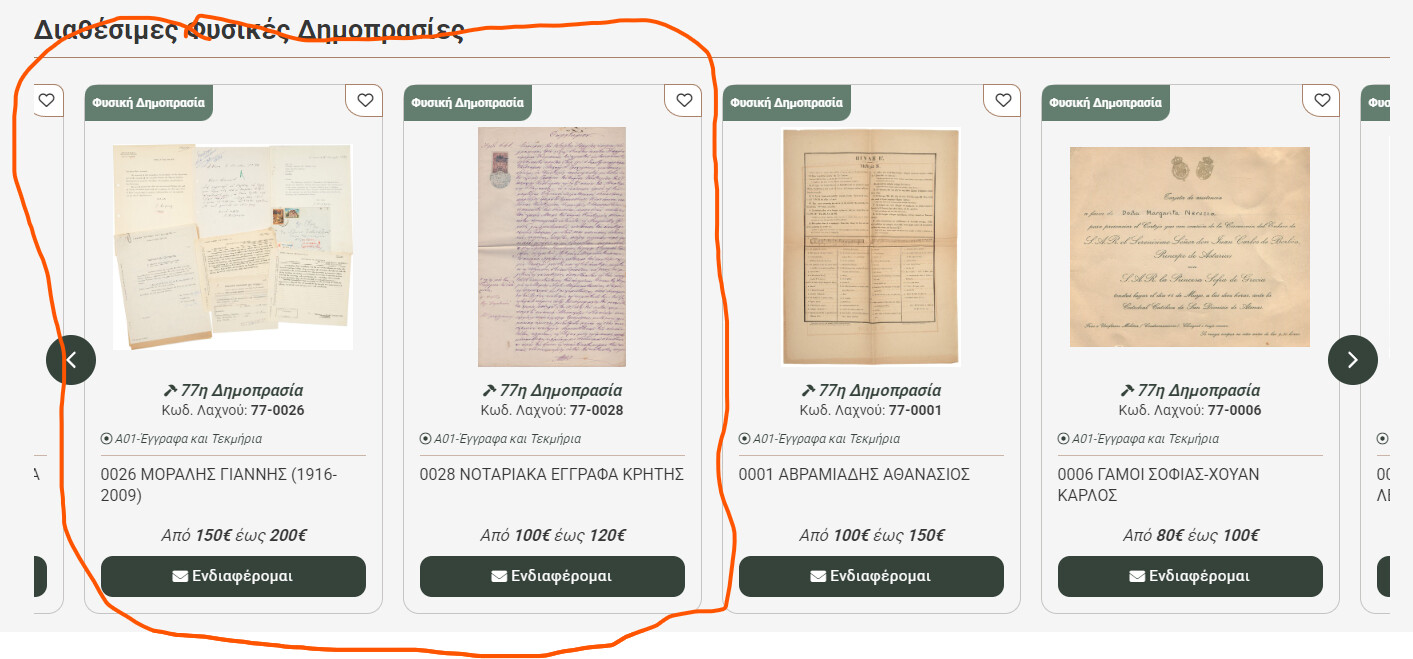Open 77η Δημοπρασία link on lot 77-0026
This screenshot has width=1413, height=659.
[x=233, y=390]
